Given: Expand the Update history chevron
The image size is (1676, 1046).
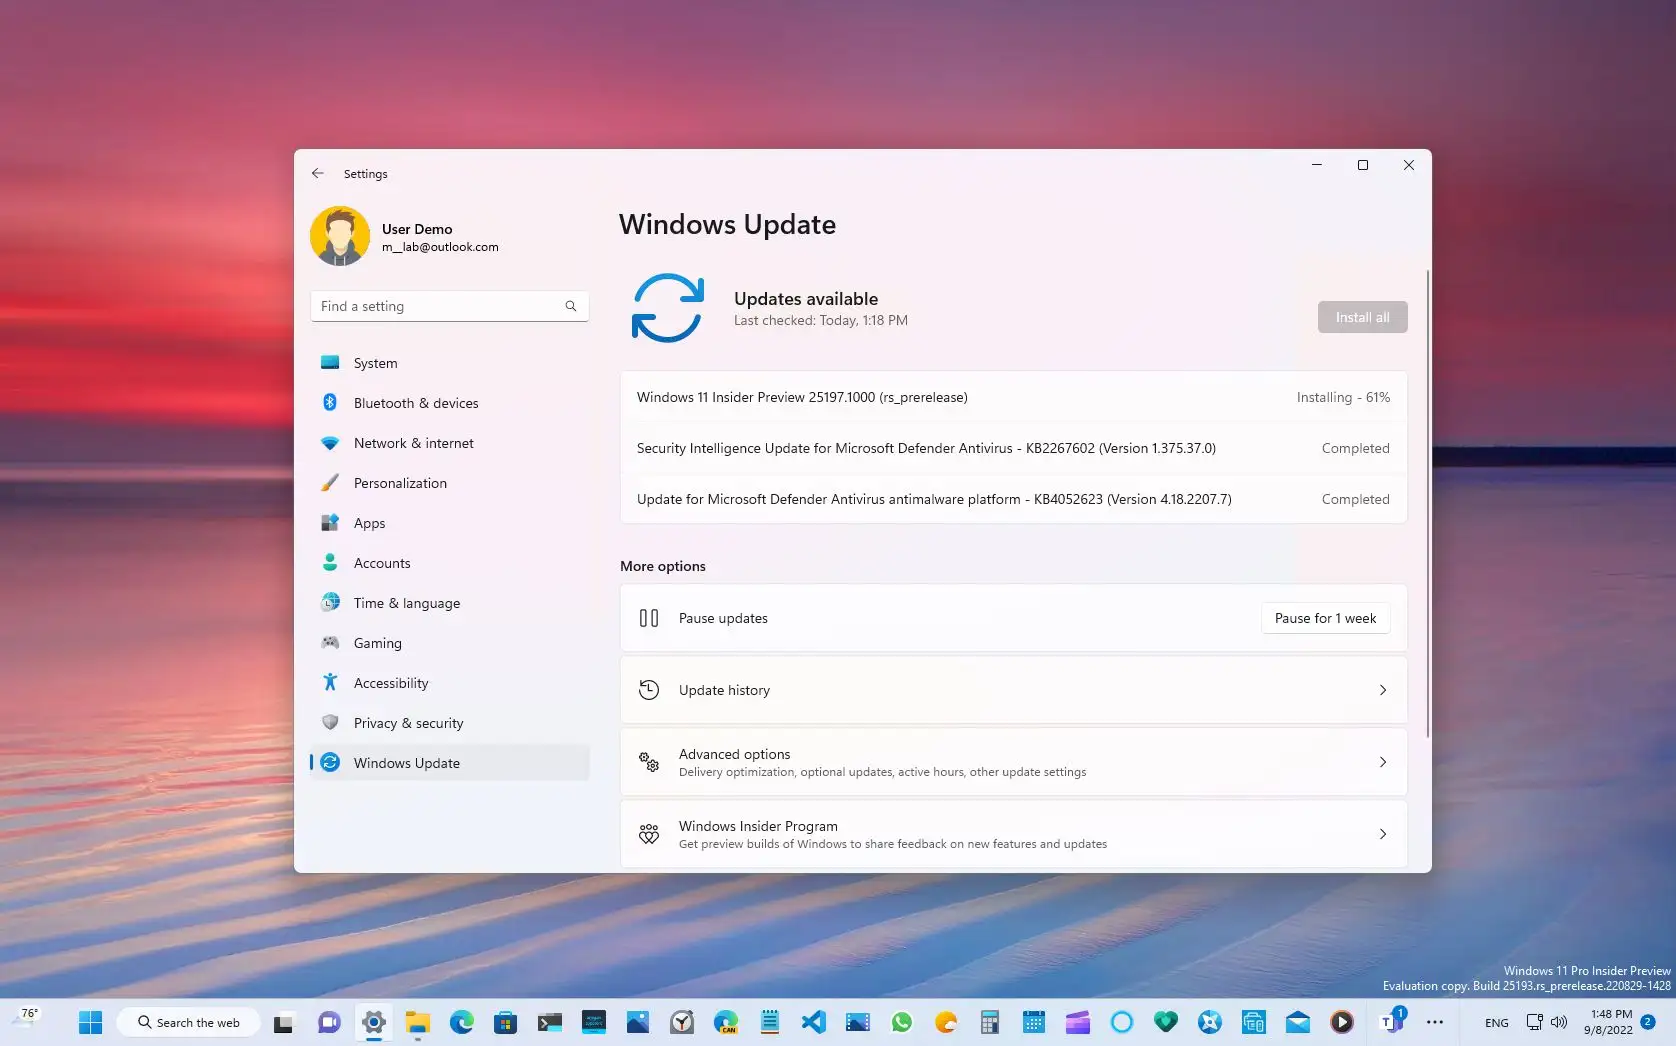Looking at the screenshot, I should click(1382, 690).
